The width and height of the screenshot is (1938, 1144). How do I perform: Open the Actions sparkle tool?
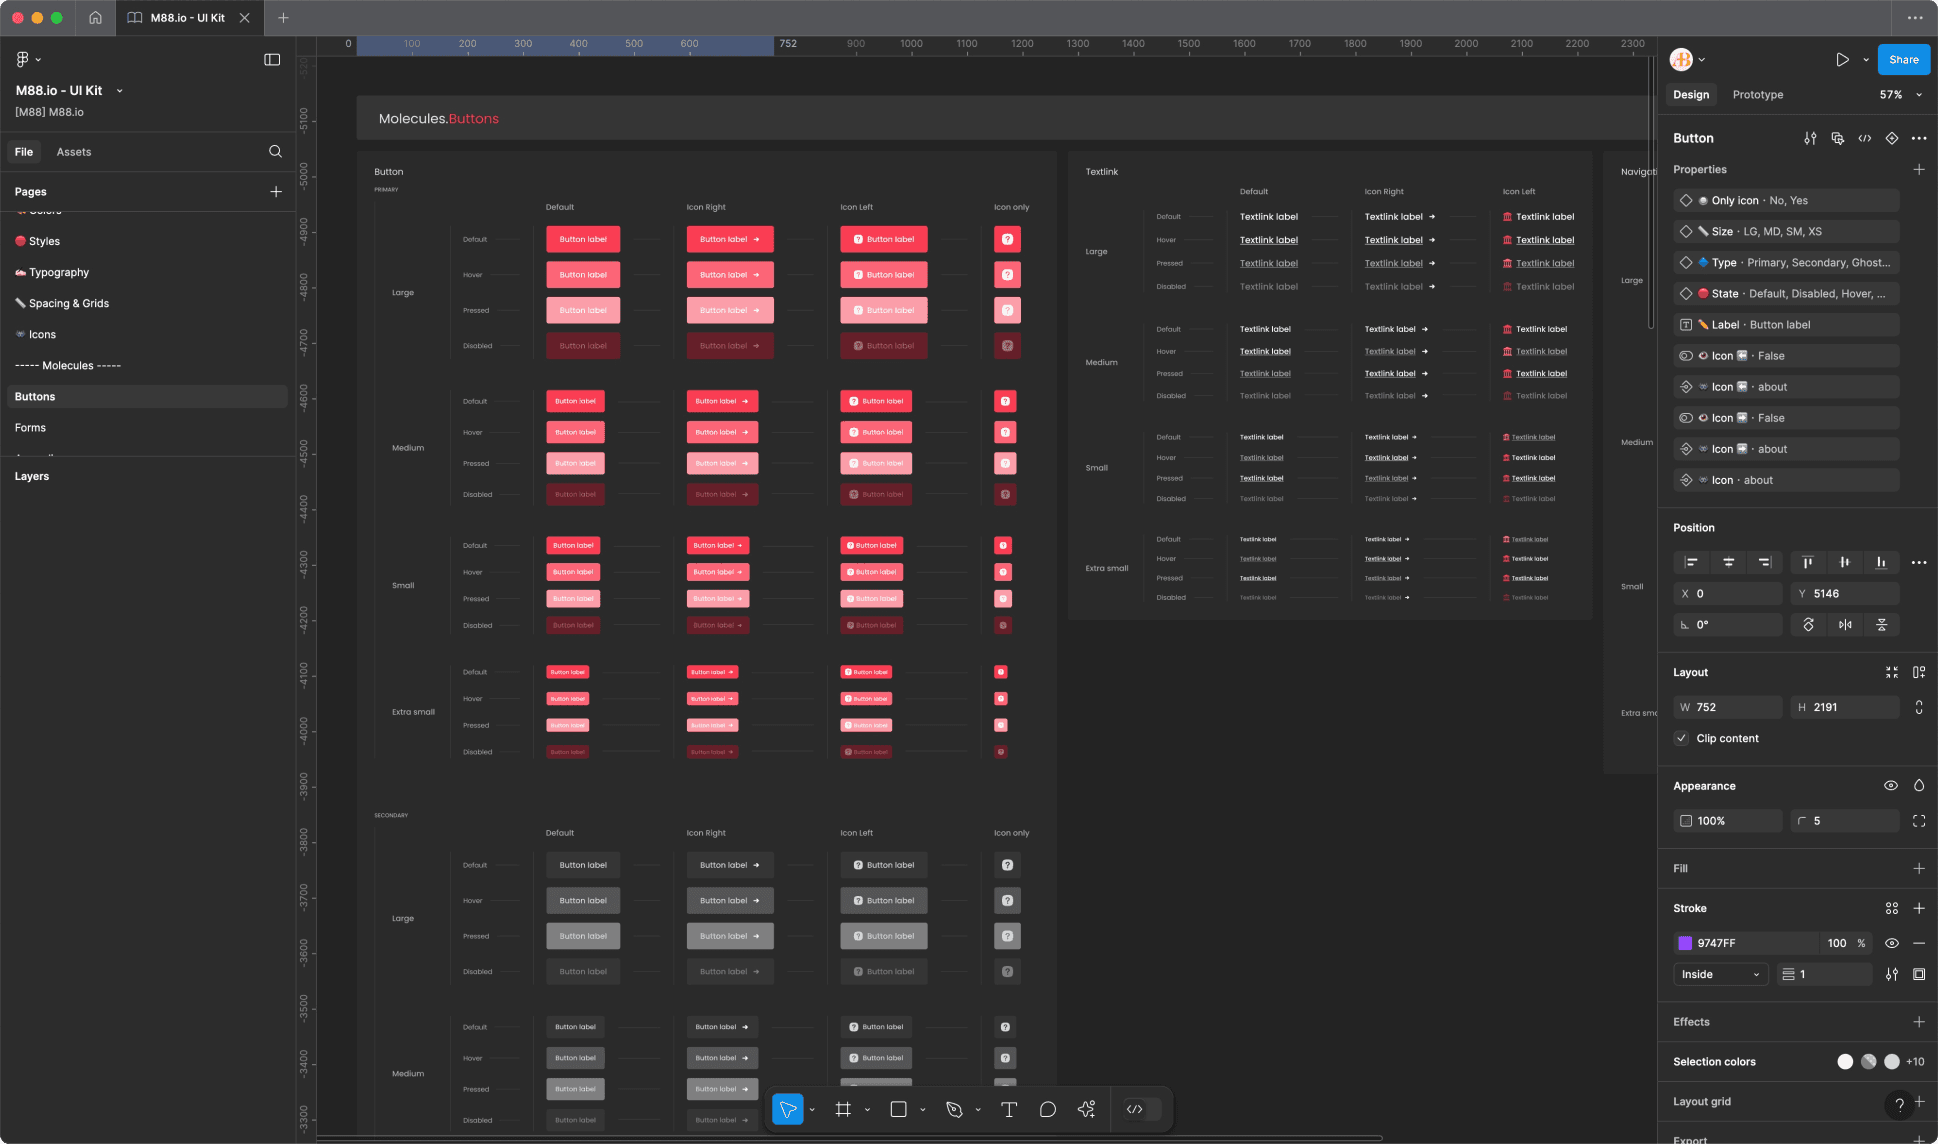pos(1087,1109)
